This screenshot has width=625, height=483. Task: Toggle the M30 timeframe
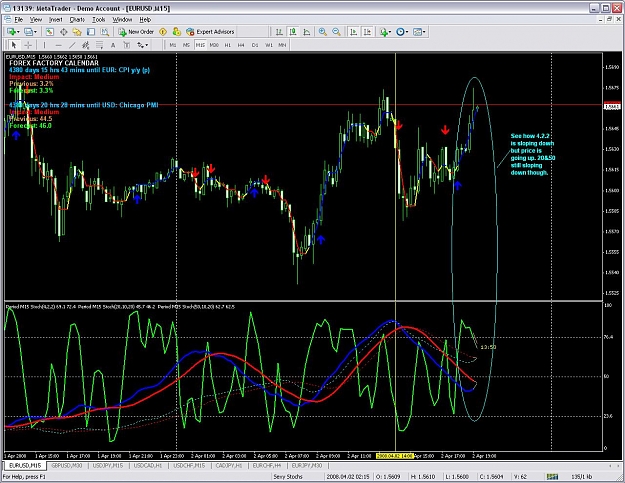214,45
